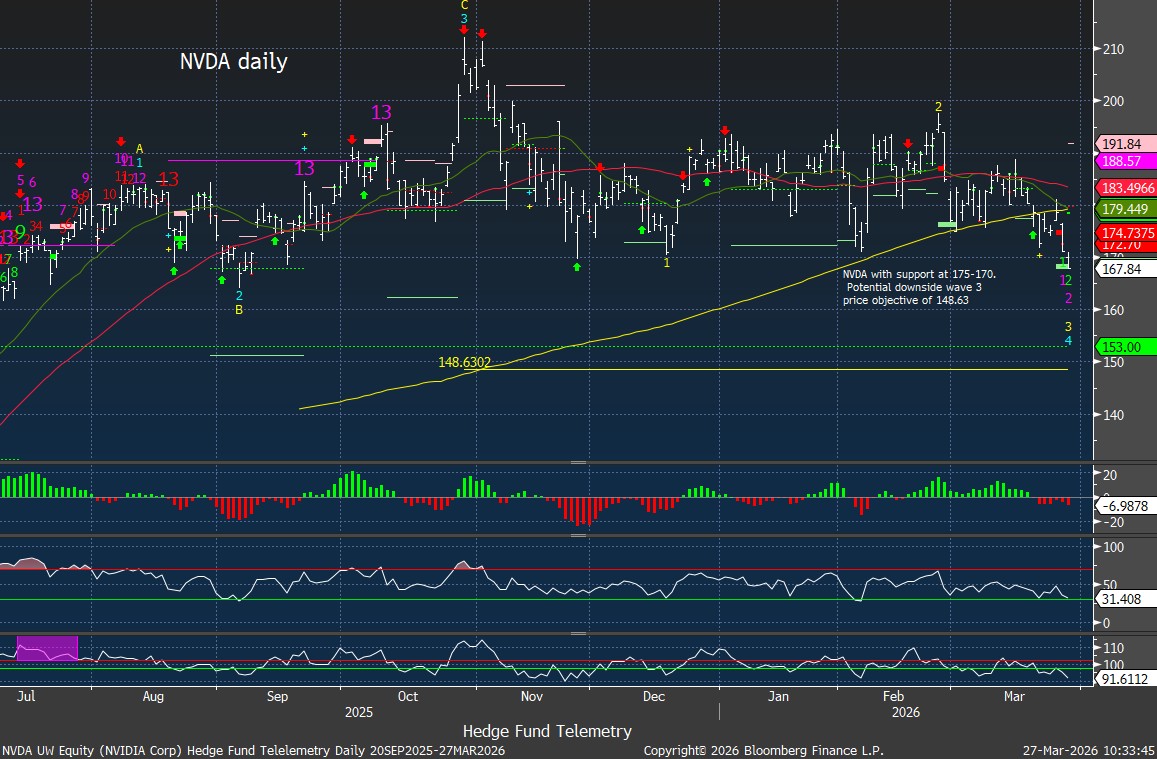Click the divider handle between price and histogram panels
The width and height of the screenshot is (1157, 759).
(x=578, y=462)
